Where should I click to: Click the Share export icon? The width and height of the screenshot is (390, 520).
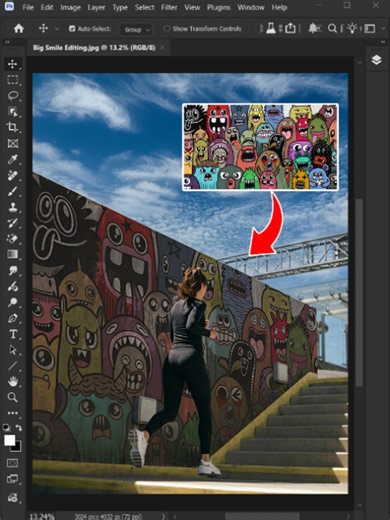pos(290,29)
